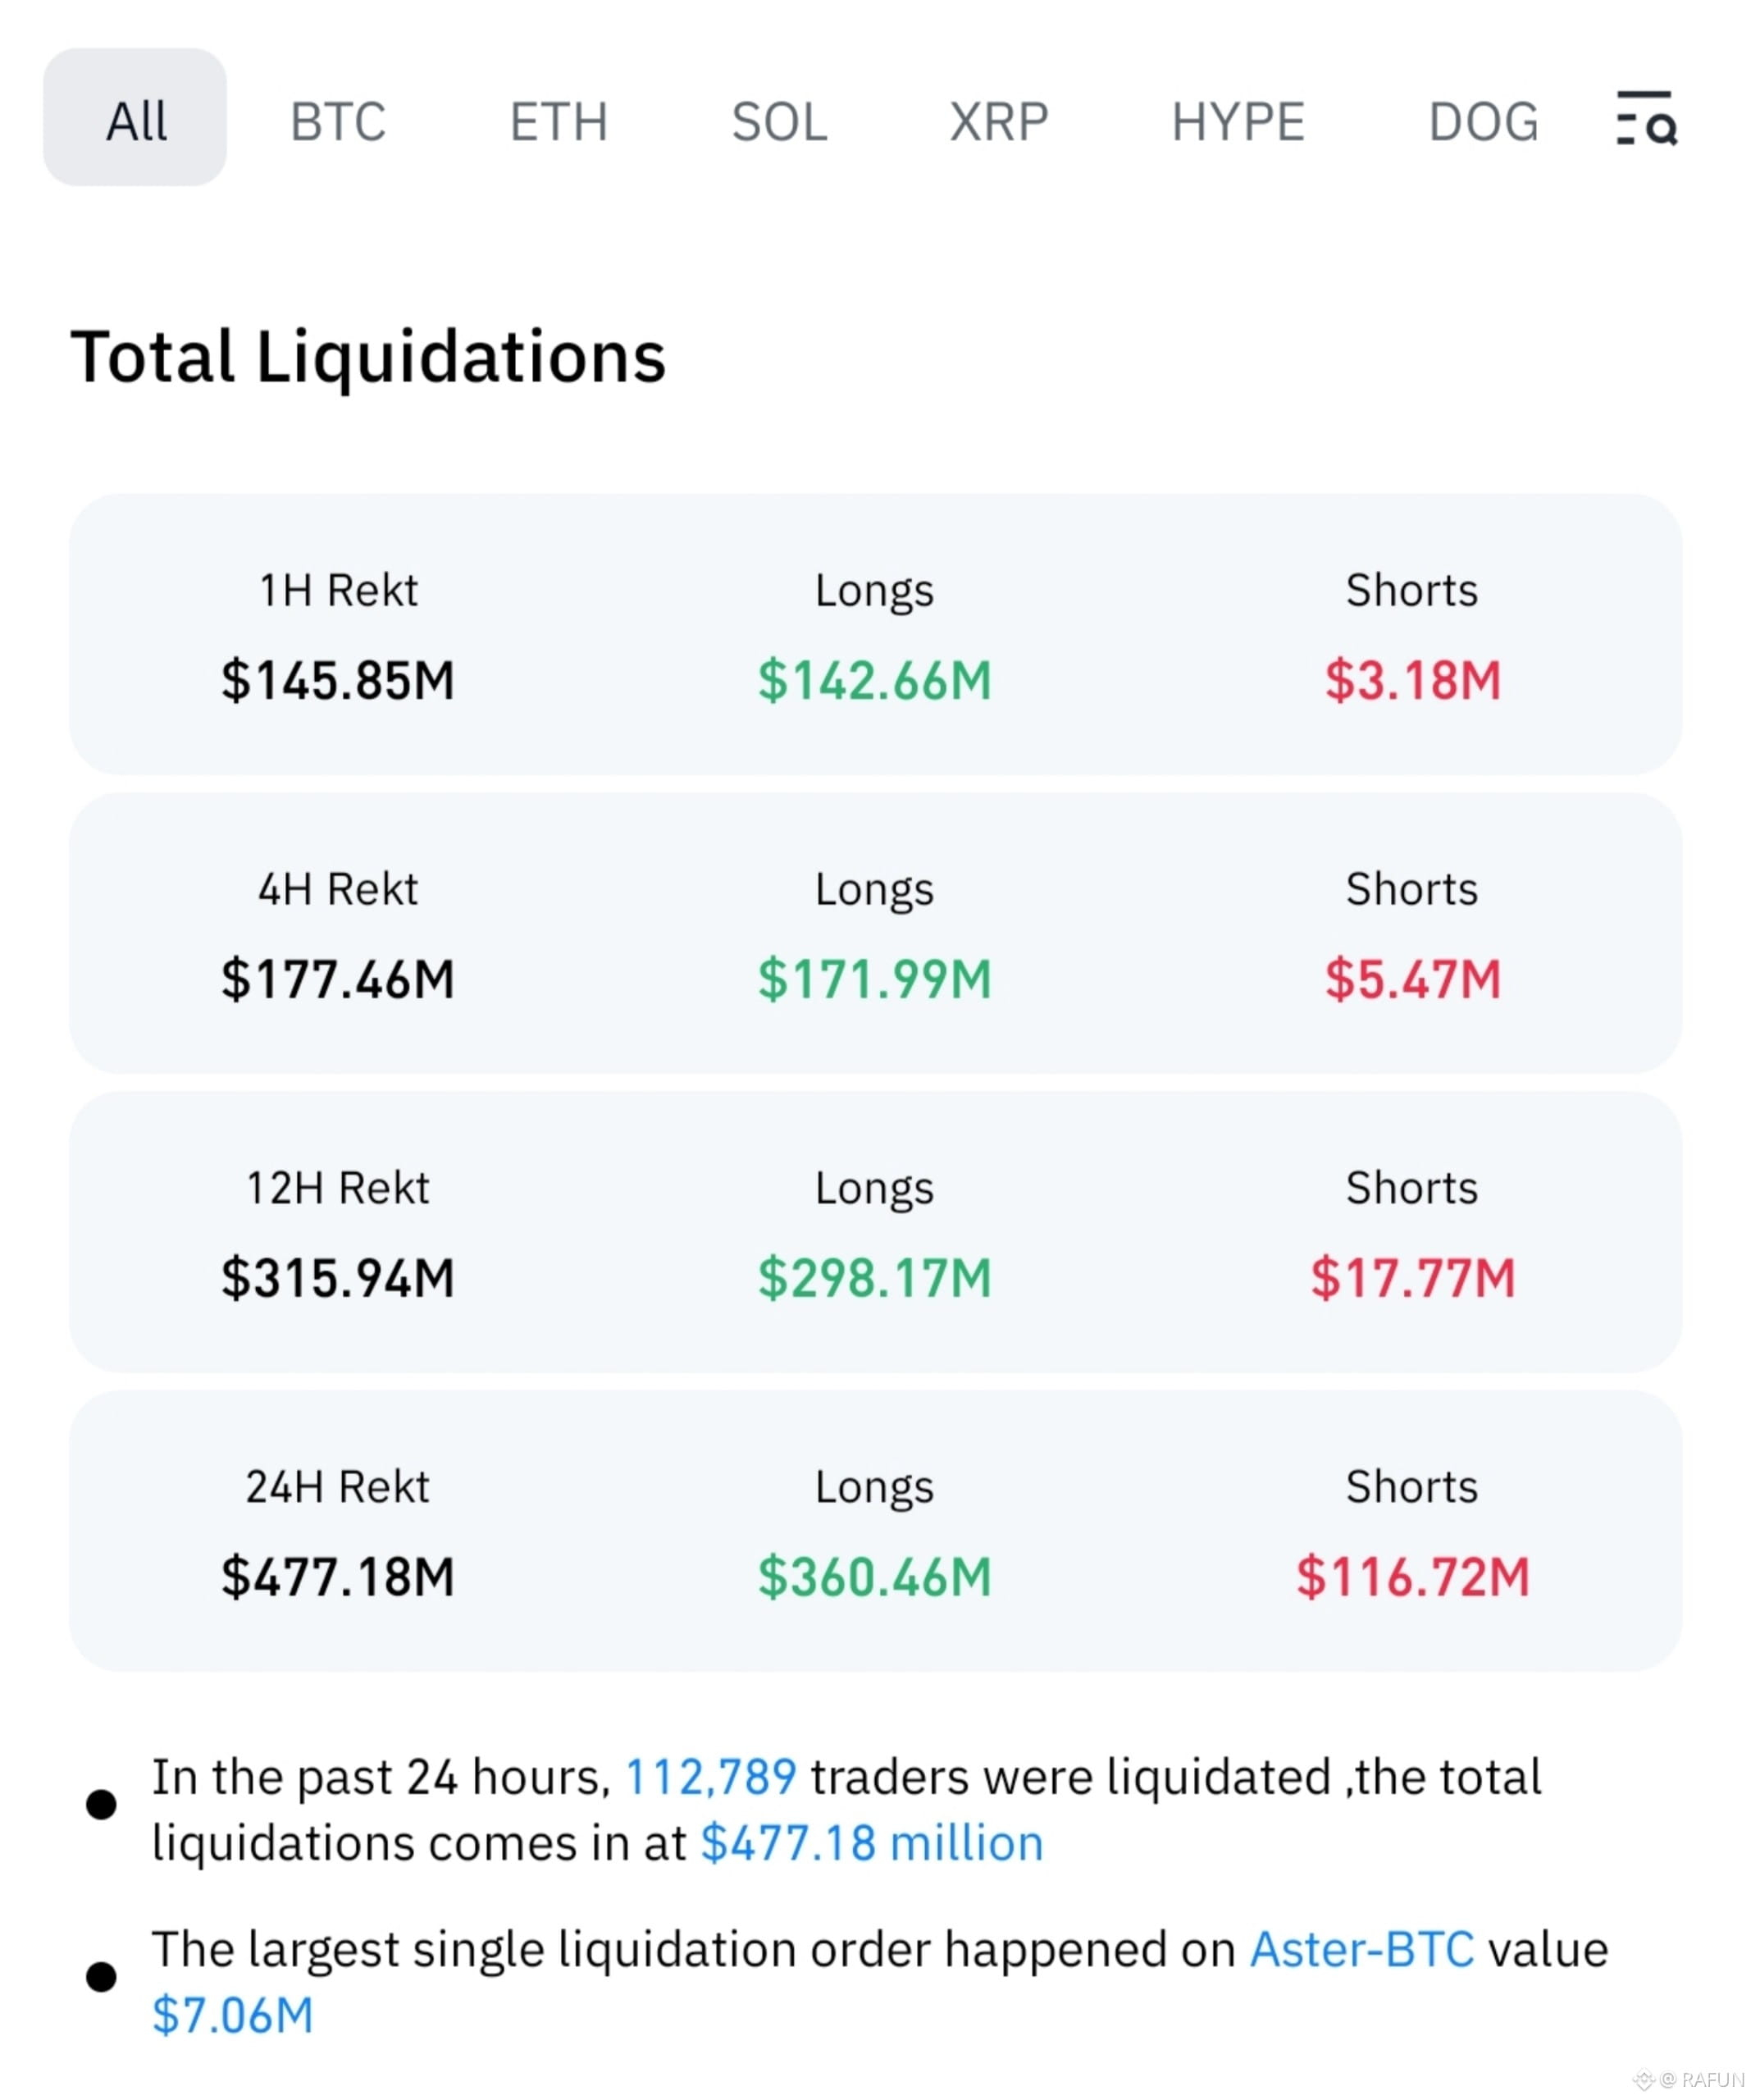The image size is (1751, 2100).
Task: Select the All coins tab
Action: coord(135,117)
